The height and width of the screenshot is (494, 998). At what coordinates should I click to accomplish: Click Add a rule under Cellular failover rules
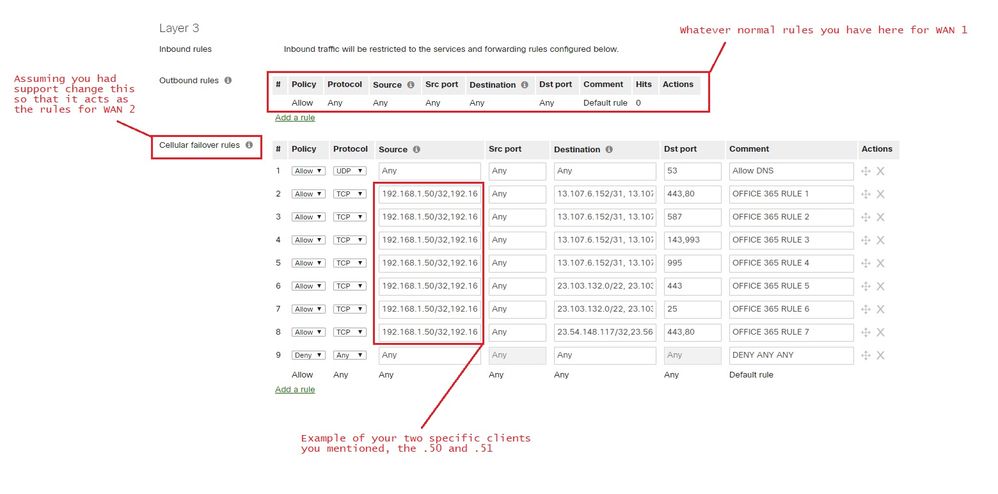pos(295,389)
